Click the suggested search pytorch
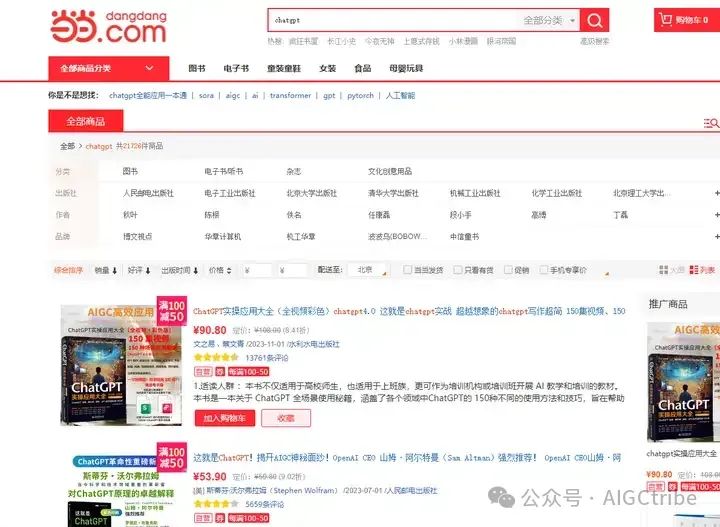 tap(360, 95)
